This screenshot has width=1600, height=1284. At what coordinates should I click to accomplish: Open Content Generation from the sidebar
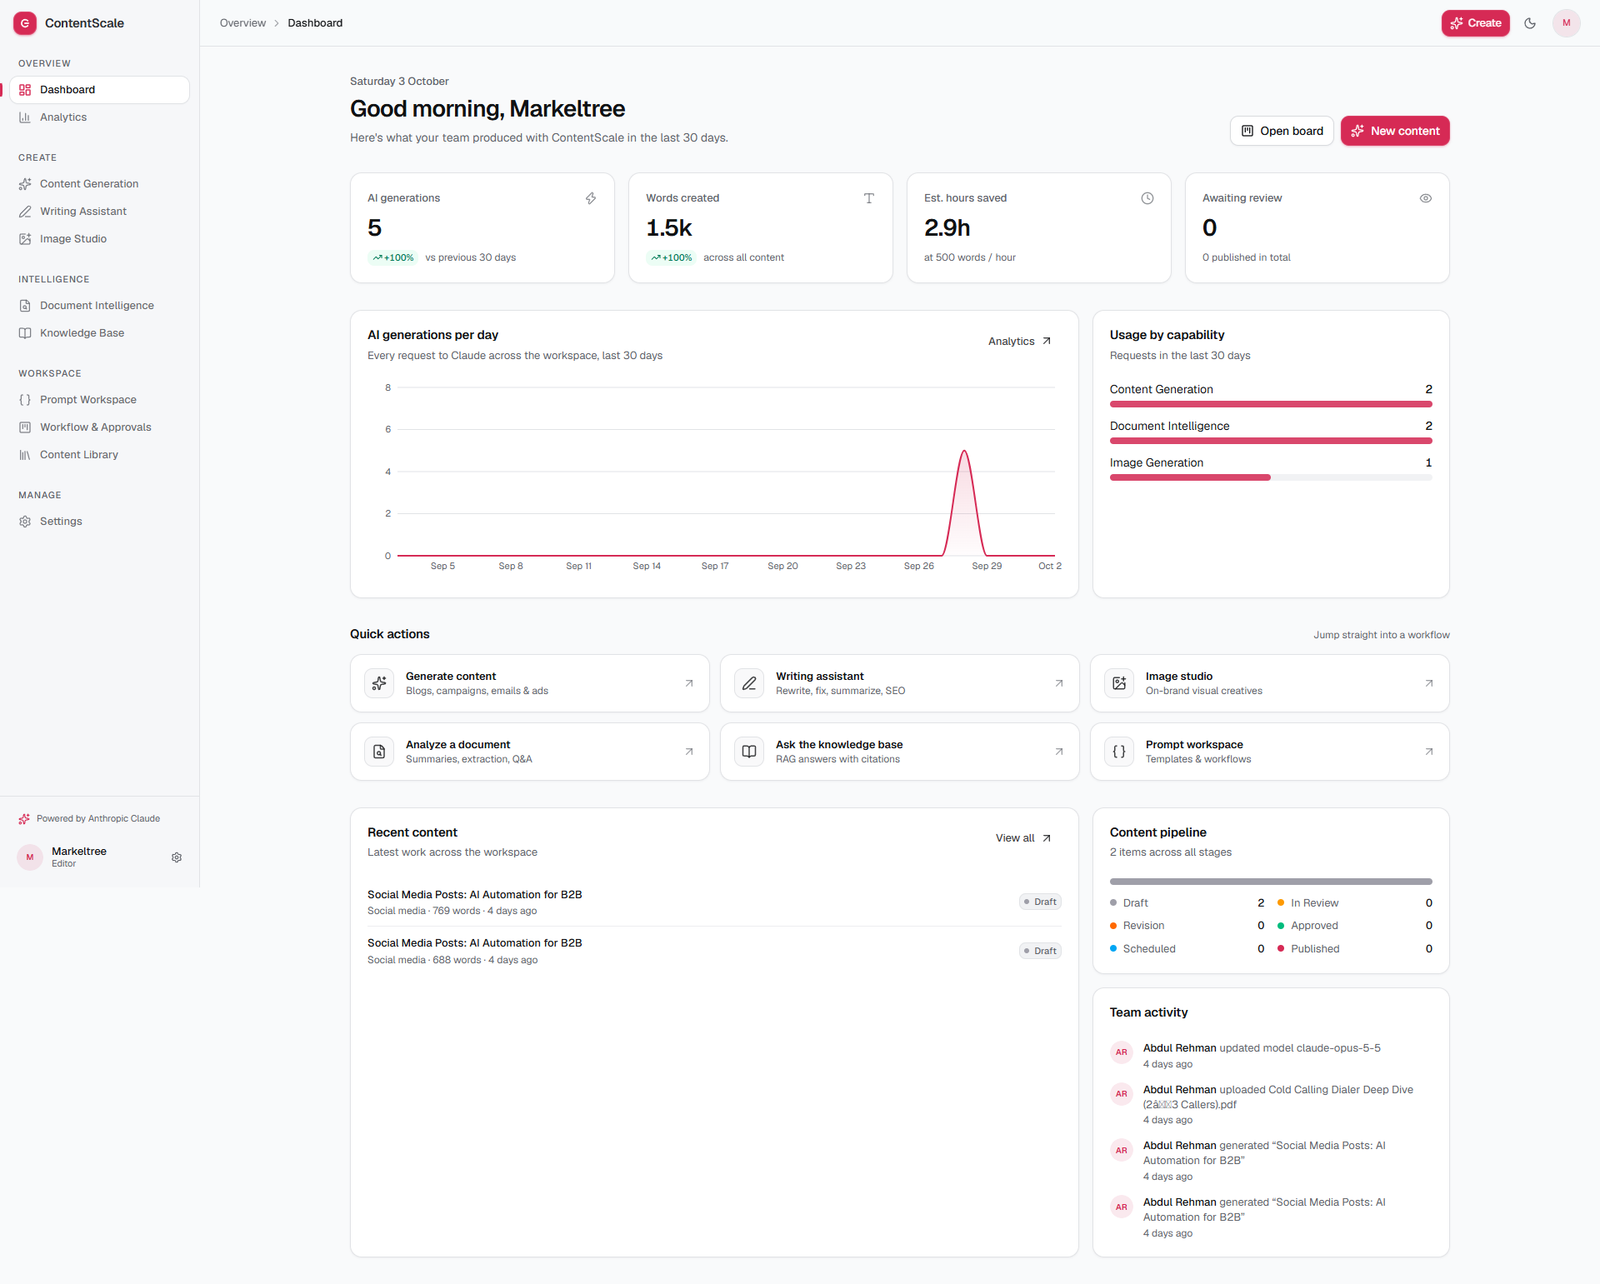click(100, 184)
